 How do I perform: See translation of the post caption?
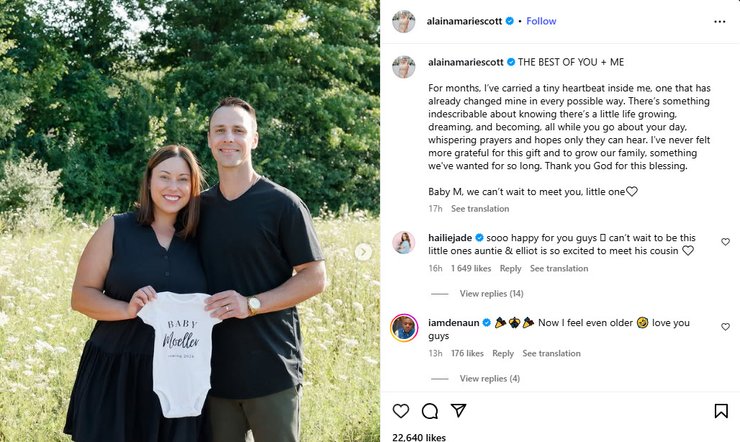tap(480, 208)
